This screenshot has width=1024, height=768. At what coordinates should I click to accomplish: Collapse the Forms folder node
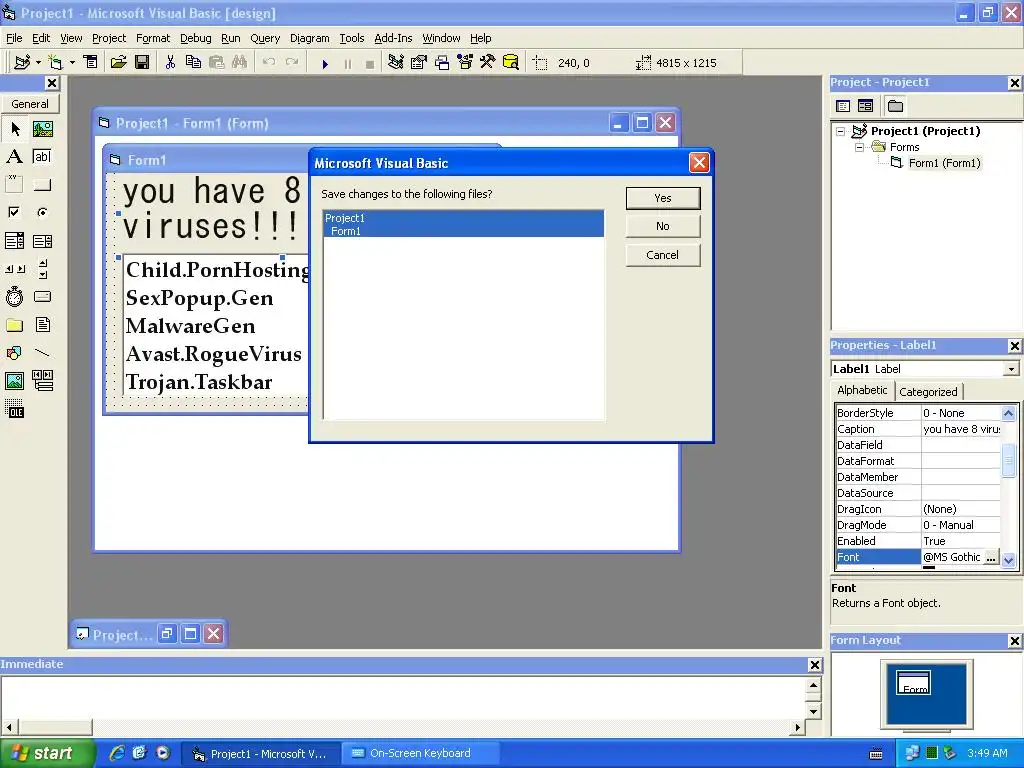[860, 148]
